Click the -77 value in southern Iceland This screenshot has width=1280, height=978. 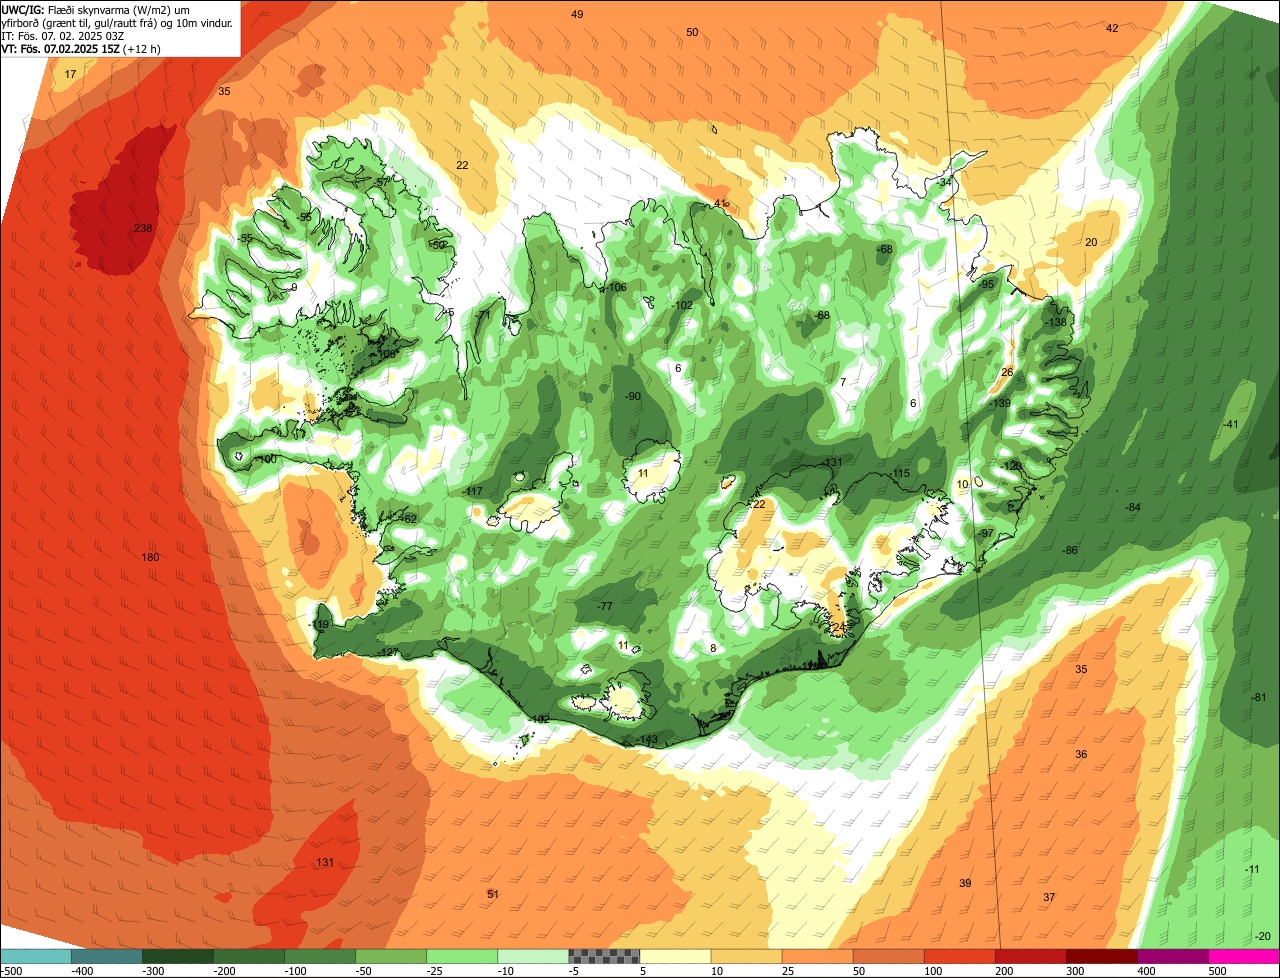pyautogui.click(x=604, y=607)
